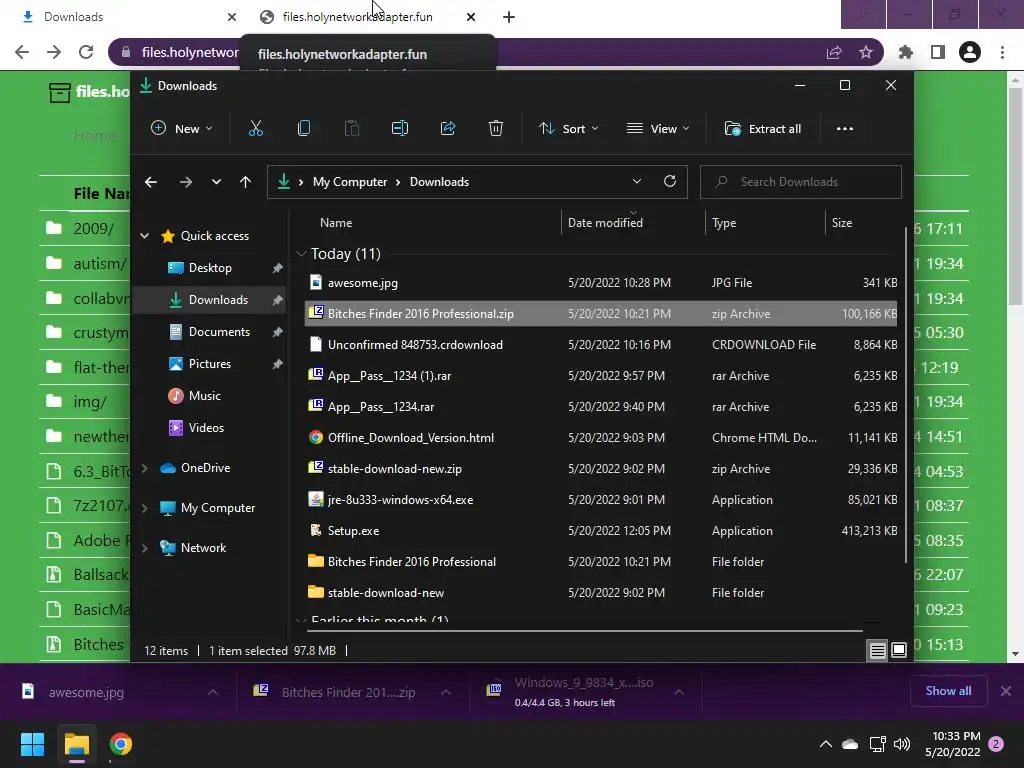This screenshot has width=1024, height=768.
Task: Open the See more three-dots menu
Action: pyautogui.click(x=844, y=129)
